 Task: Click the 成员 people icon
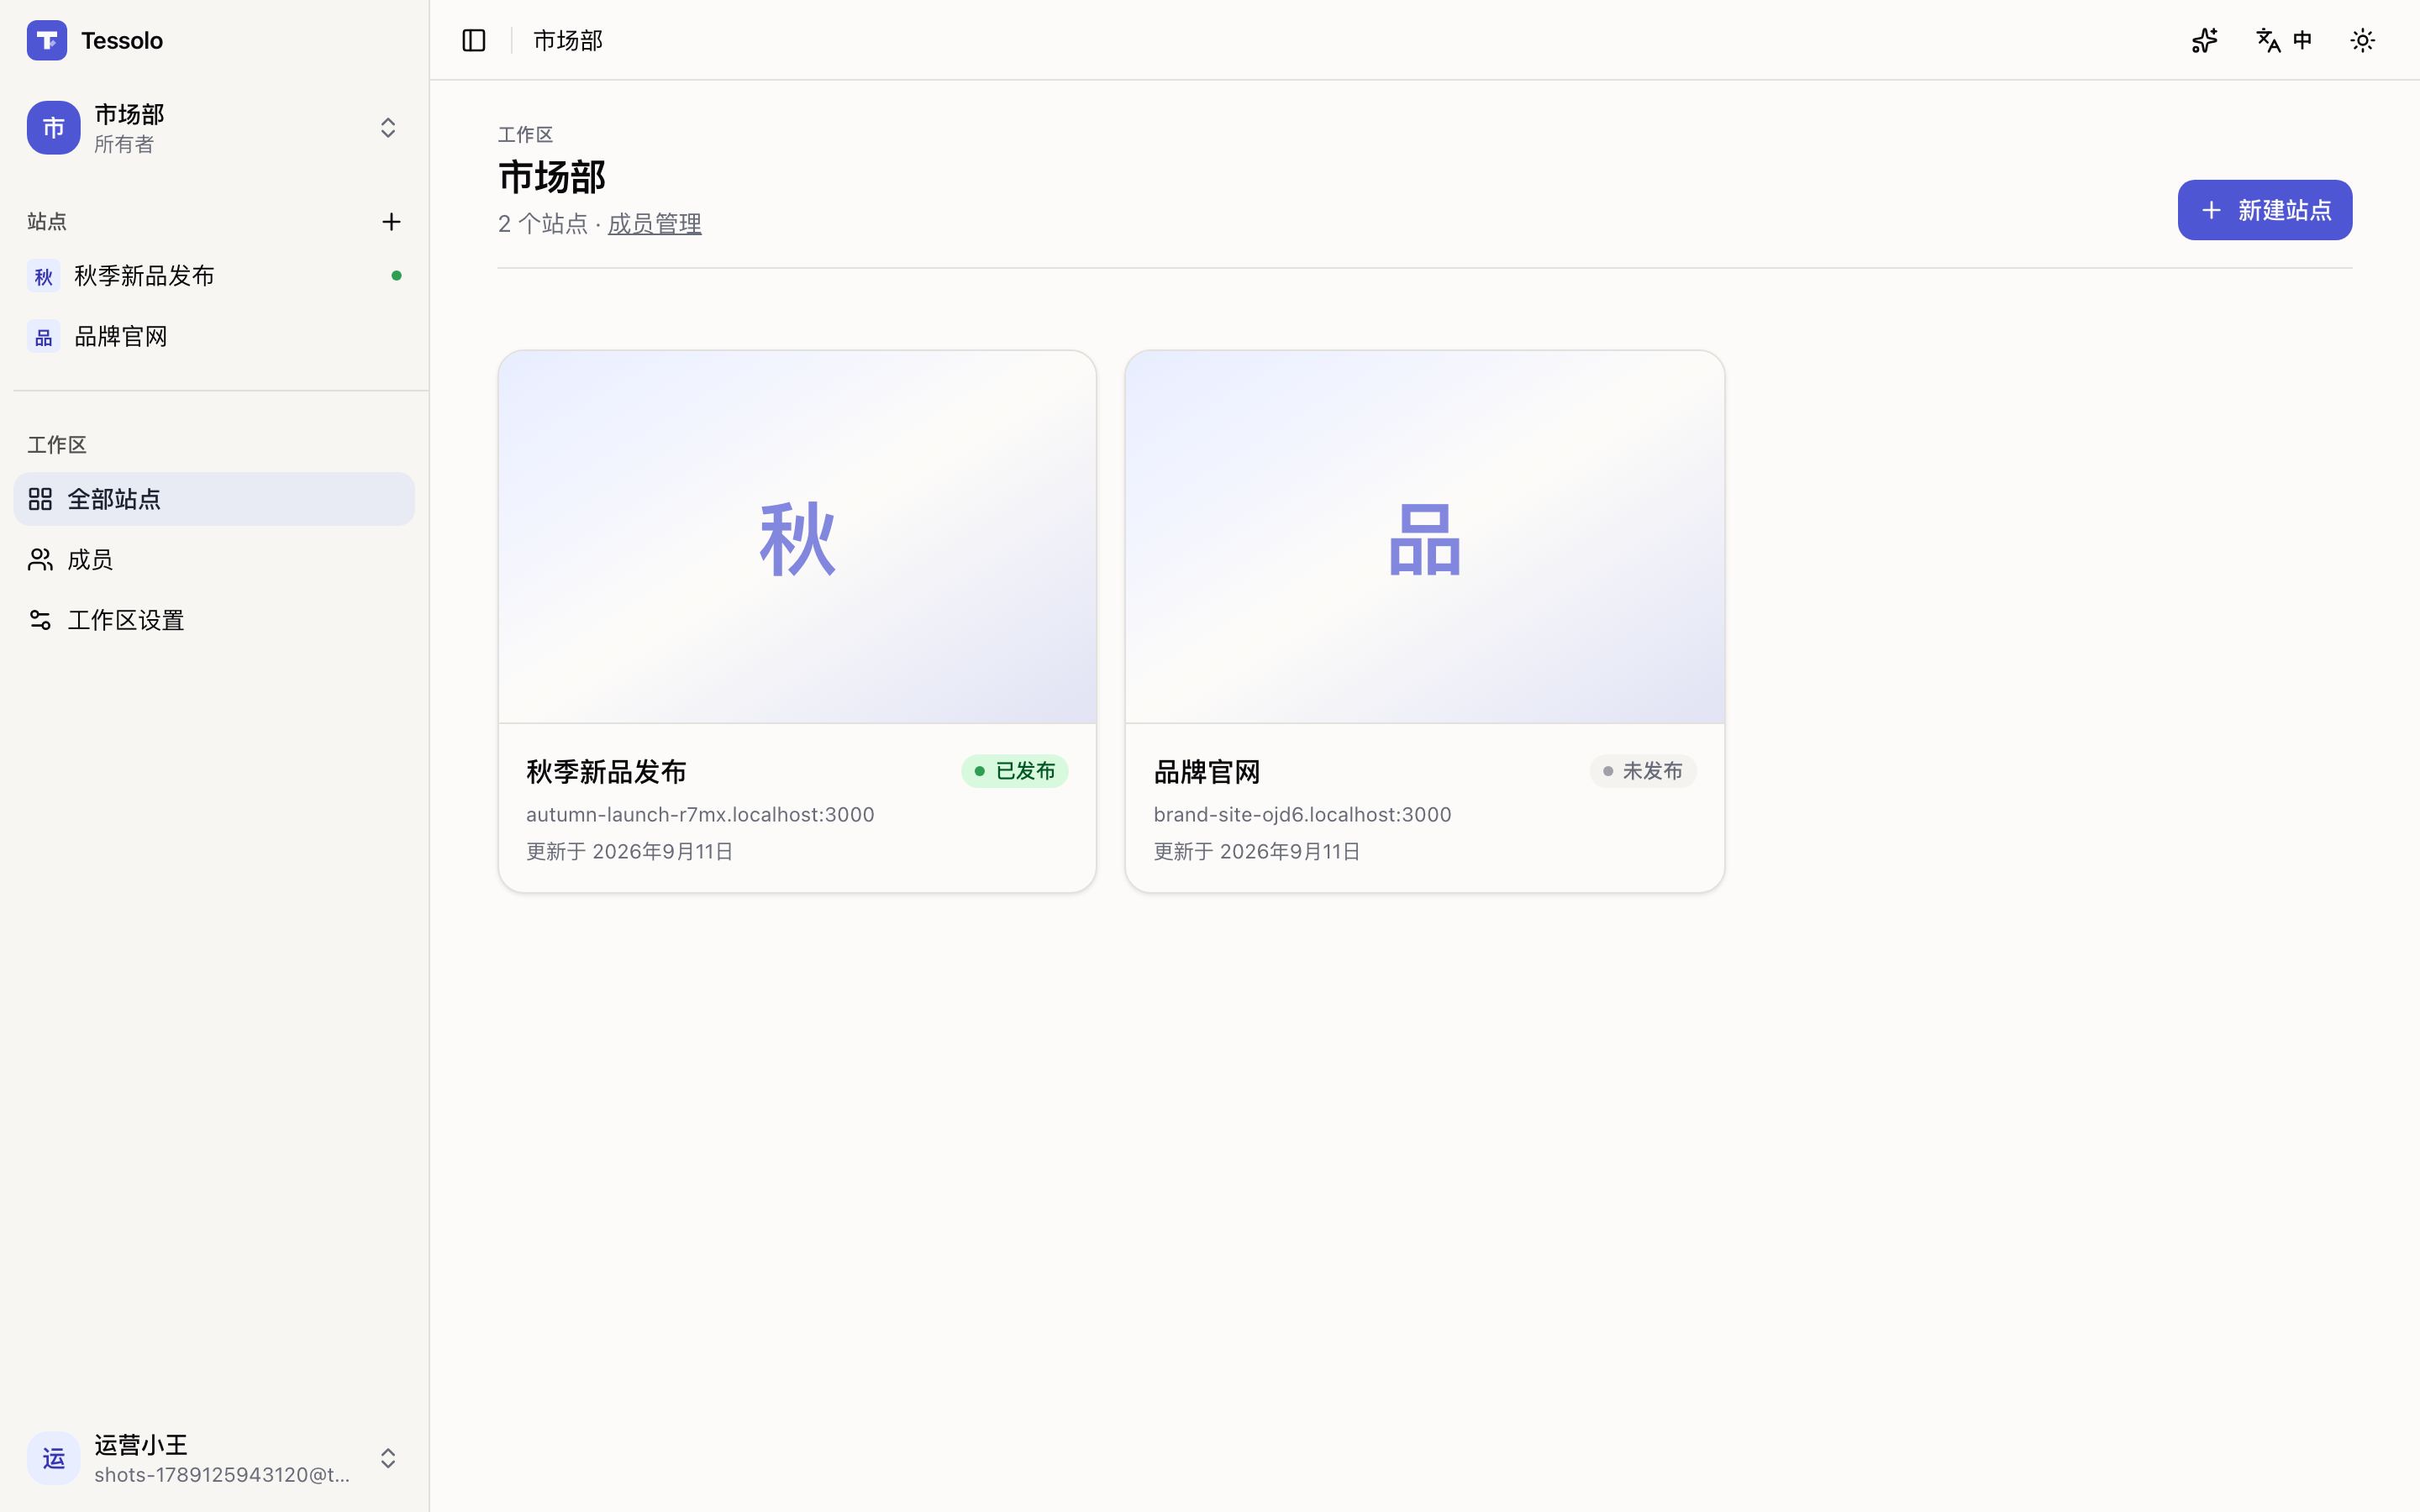click(x=40, y=560)
